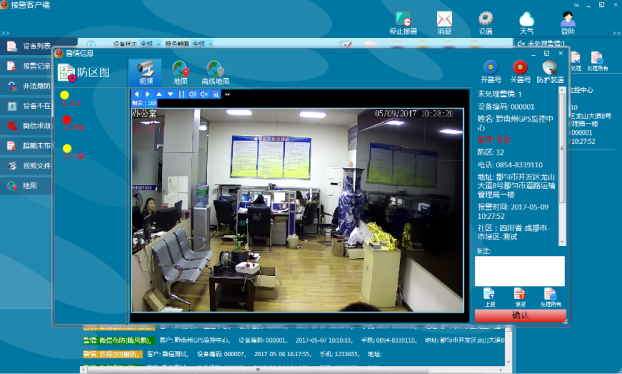
Task: Select zone 32 red alarm indicator
Action: pyautogui.click(x=67, y=119)
